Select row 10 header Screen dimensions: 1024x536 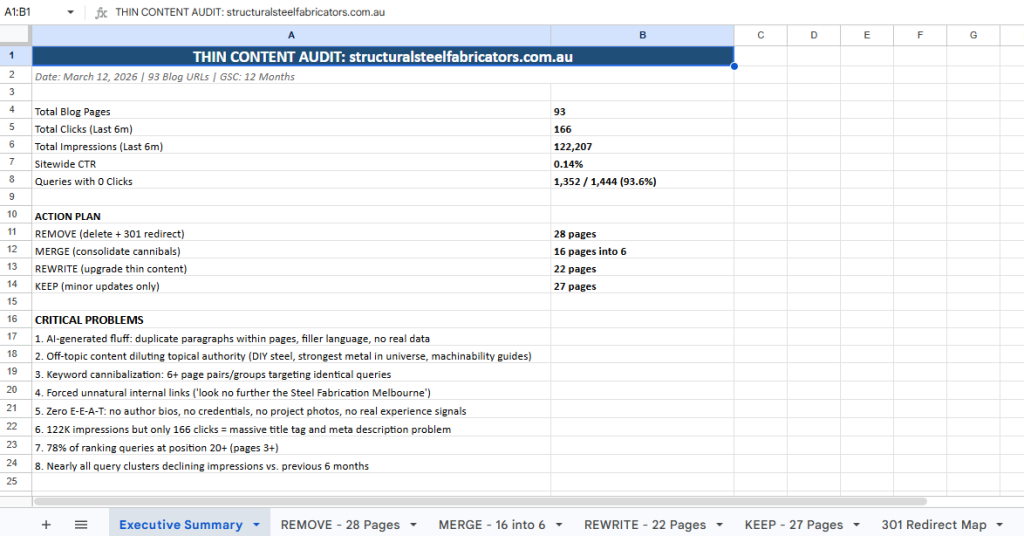click(16, 214)
